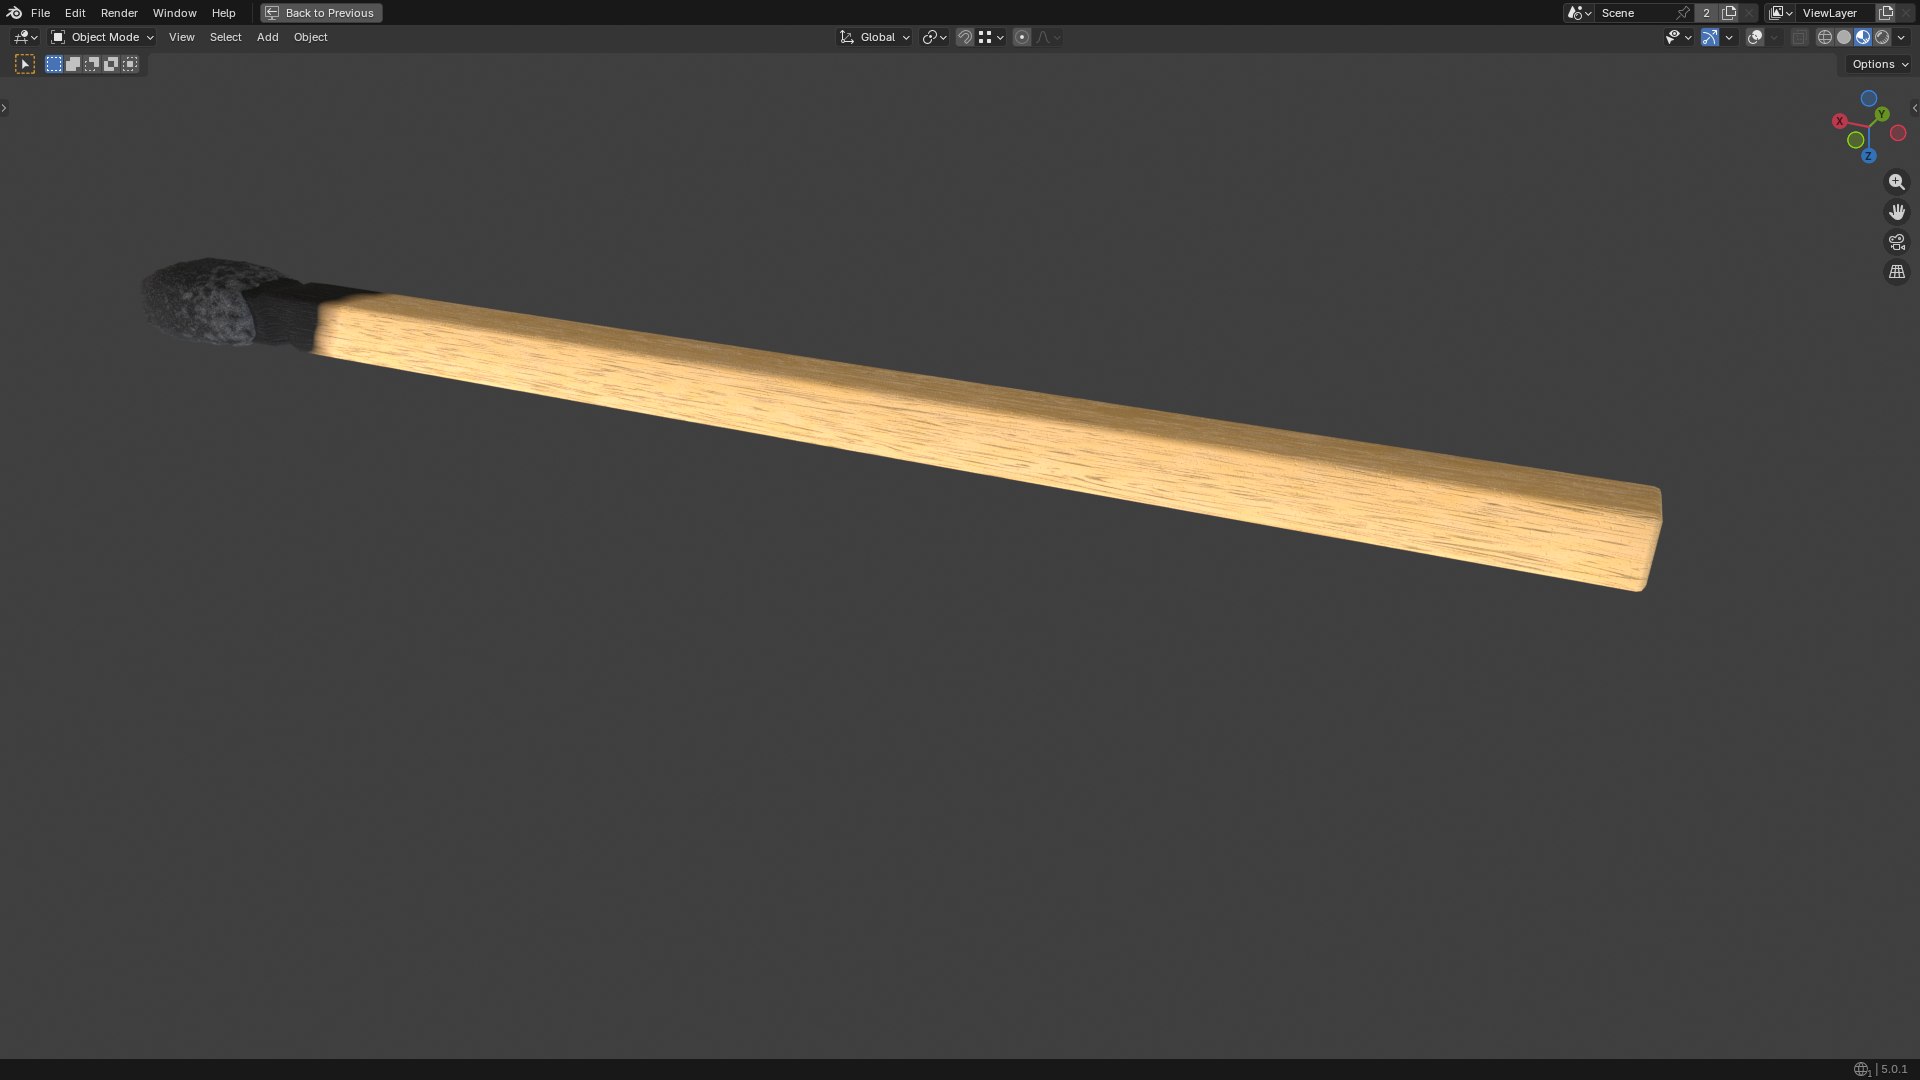Click the Add View Layer icon
Screen dimensions: 1920x1080
(x=1886, y=13)
